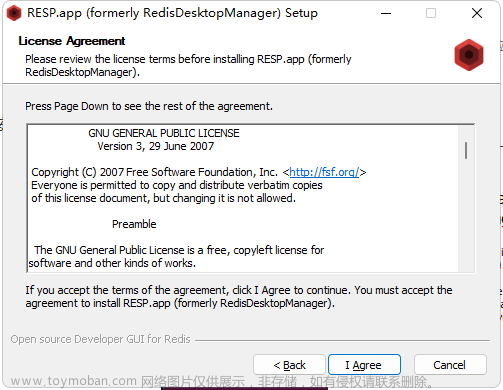Image resolution: width=503 pixels, height=390 pixels.
Task: Click the red hexagon logo in header
Action: [469, 55]
